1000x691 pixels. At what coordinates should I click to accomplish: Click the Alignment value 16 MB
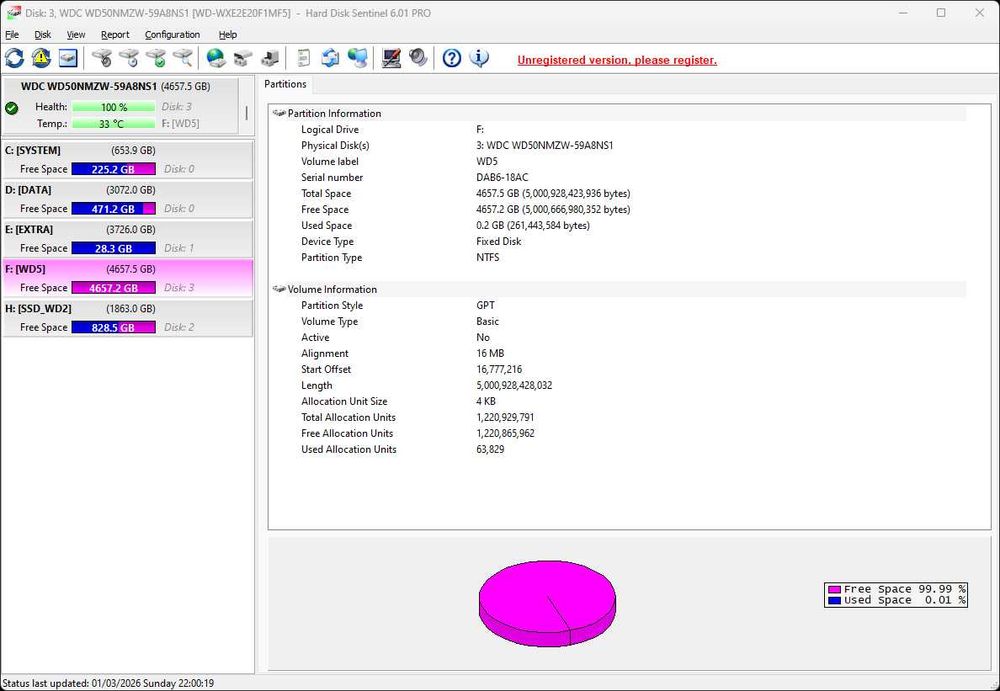point(490,353)
